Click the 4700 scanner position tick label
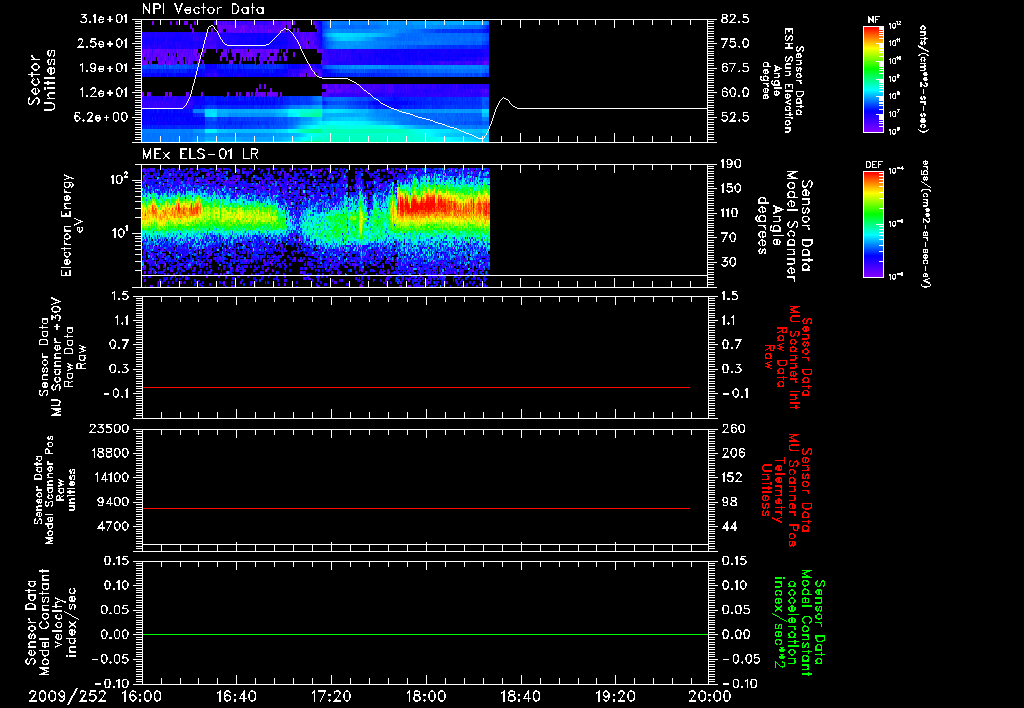This screenshot has height=708, width=1024. point(113,526)
